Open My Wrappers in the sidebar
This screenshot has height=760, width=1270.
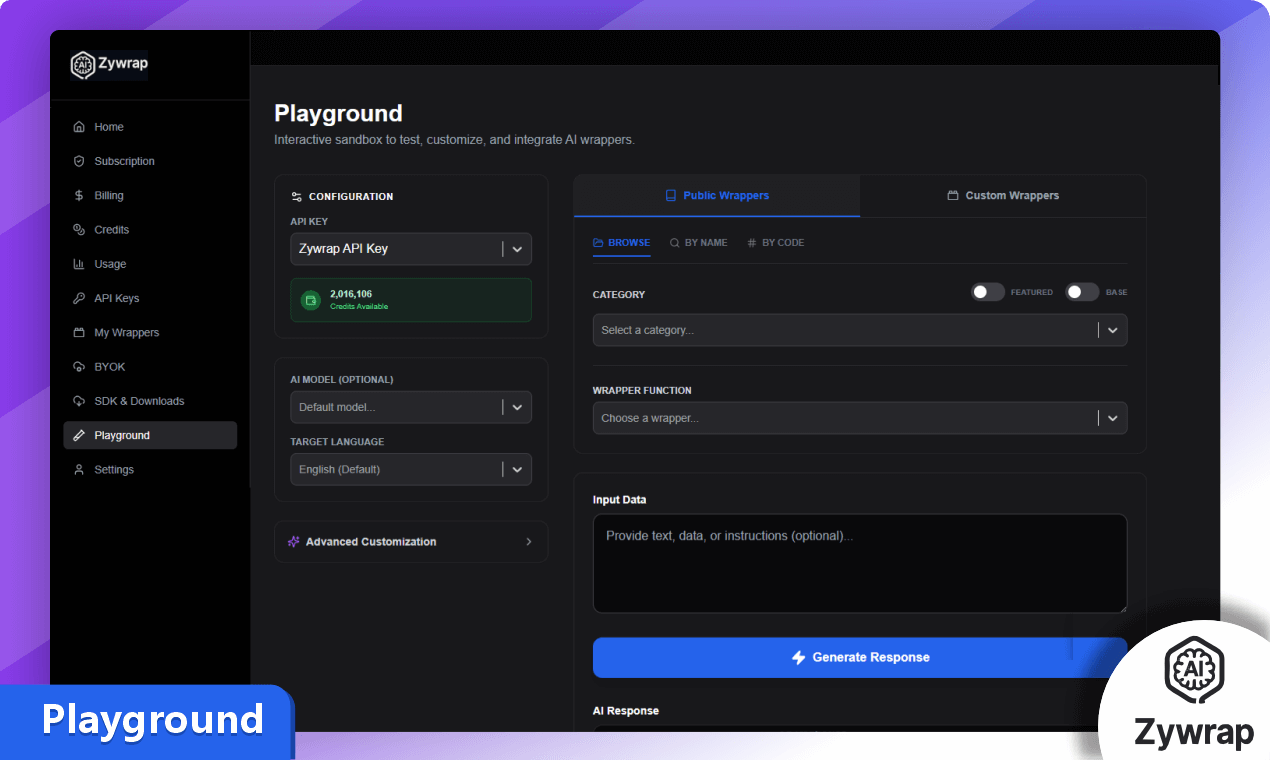150,332
